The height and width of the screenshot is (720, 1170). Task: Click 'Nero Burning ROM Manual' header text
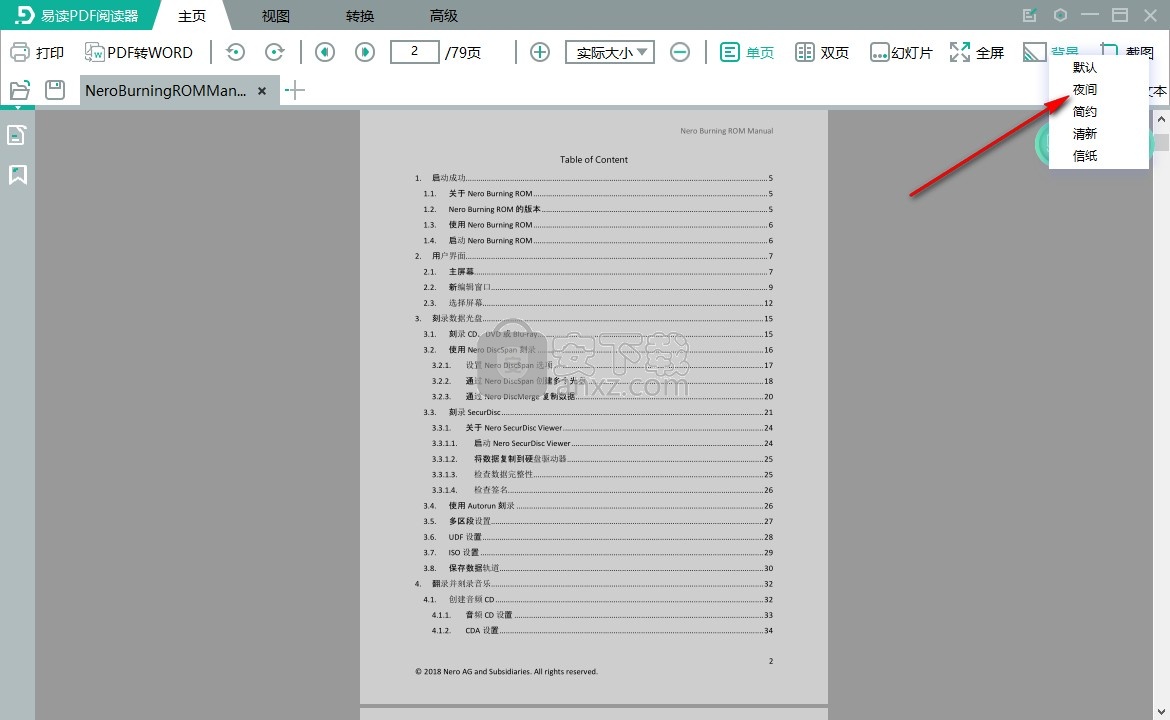(727, 131)
